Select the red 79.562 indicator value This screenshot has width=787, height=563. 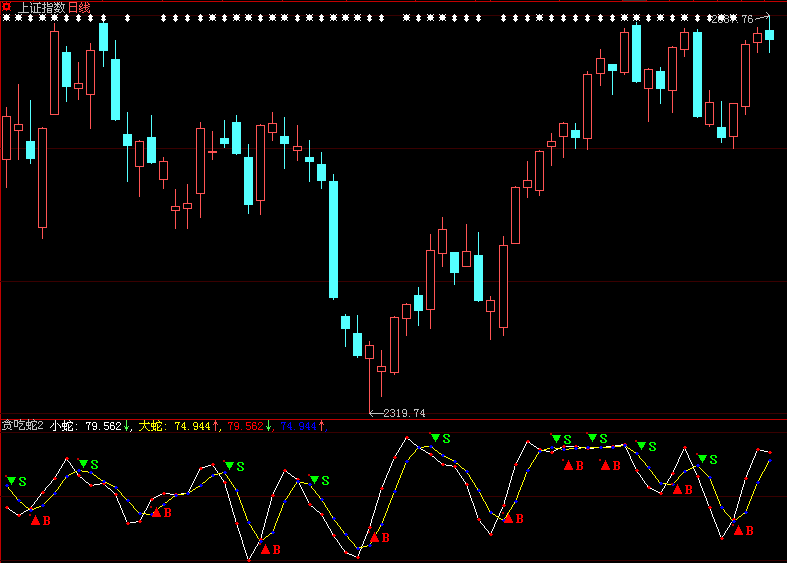click(245, 426)
